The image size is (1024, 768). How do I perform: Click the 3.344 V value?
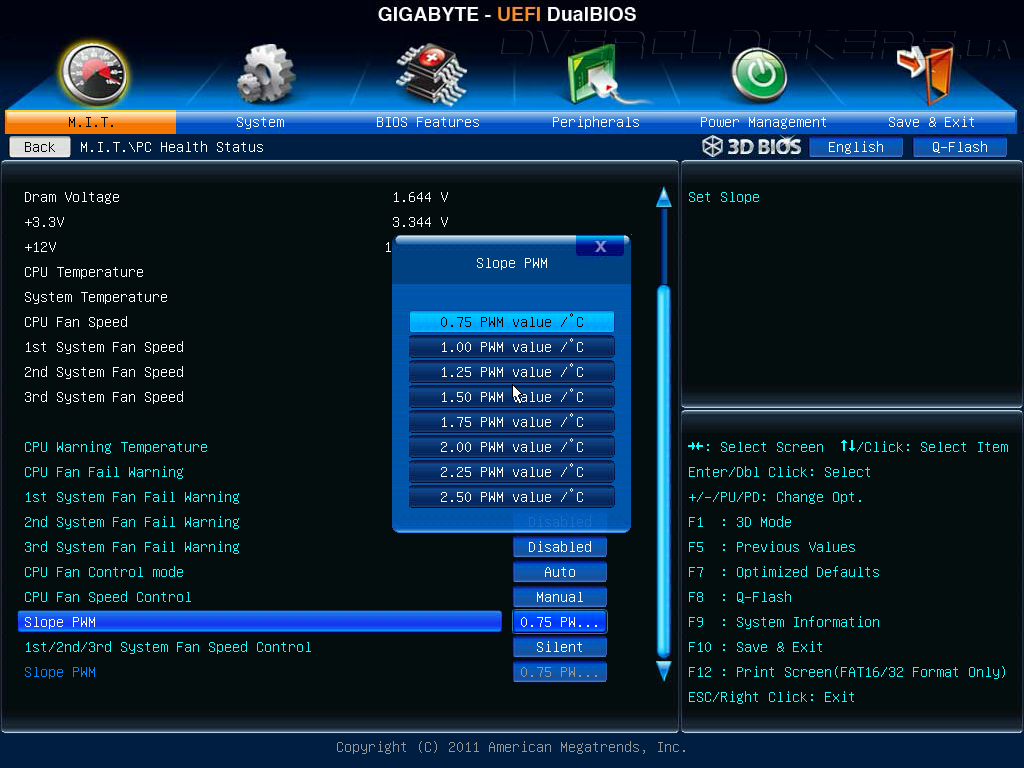420,222
